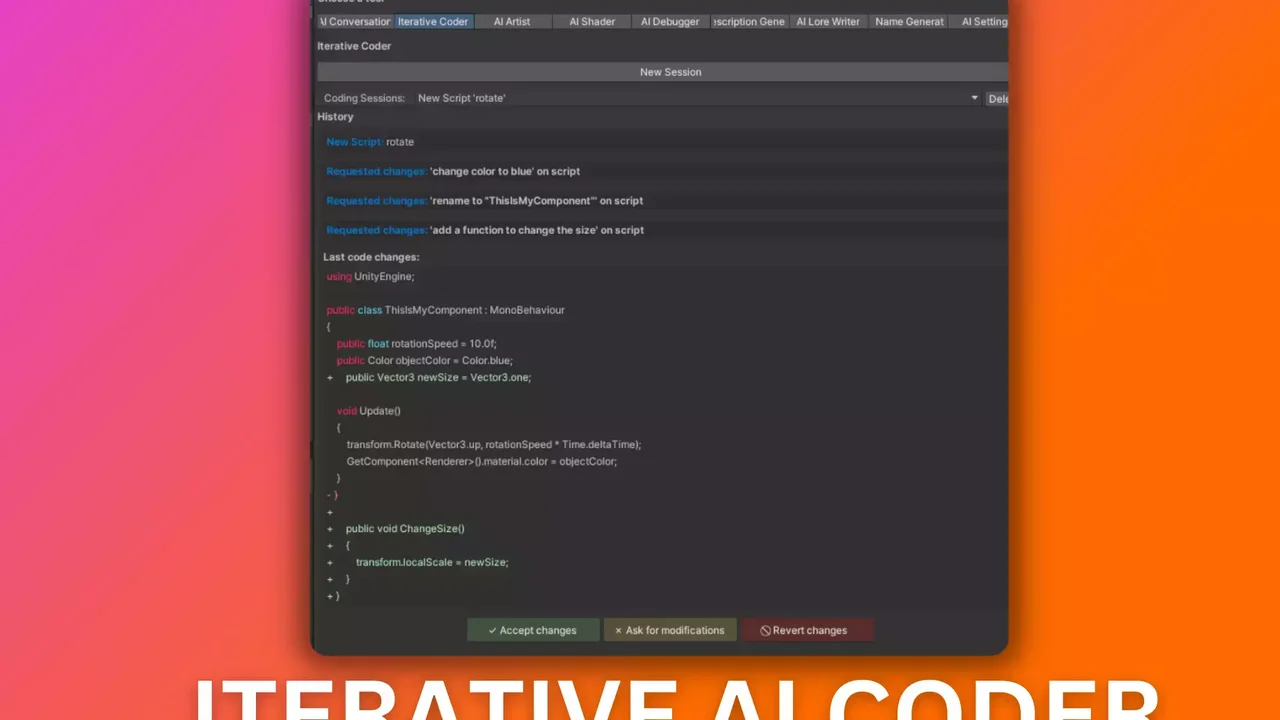Switch to the AI Conversation tab
Image resolution: width=1280 pixels, height=720 pixels.
click(355, 21)
